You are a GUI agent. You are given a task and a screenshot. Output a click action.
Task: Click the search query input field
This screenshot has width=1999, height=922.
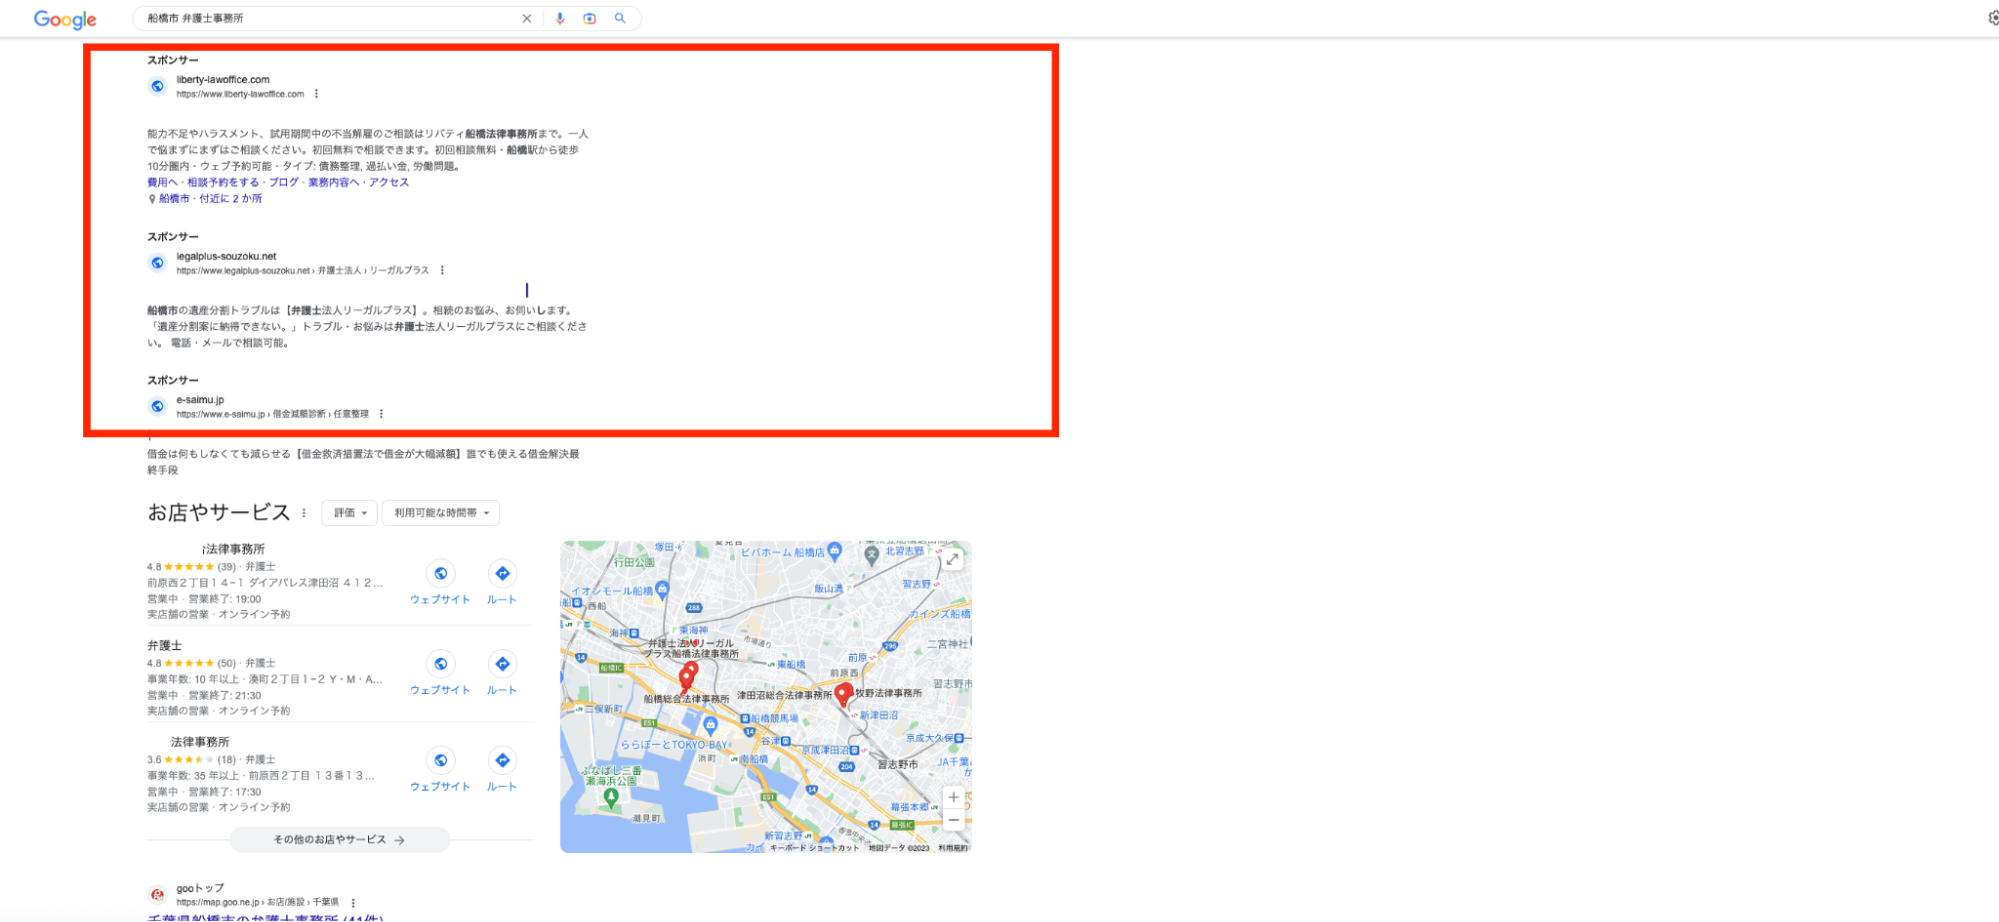330,18
